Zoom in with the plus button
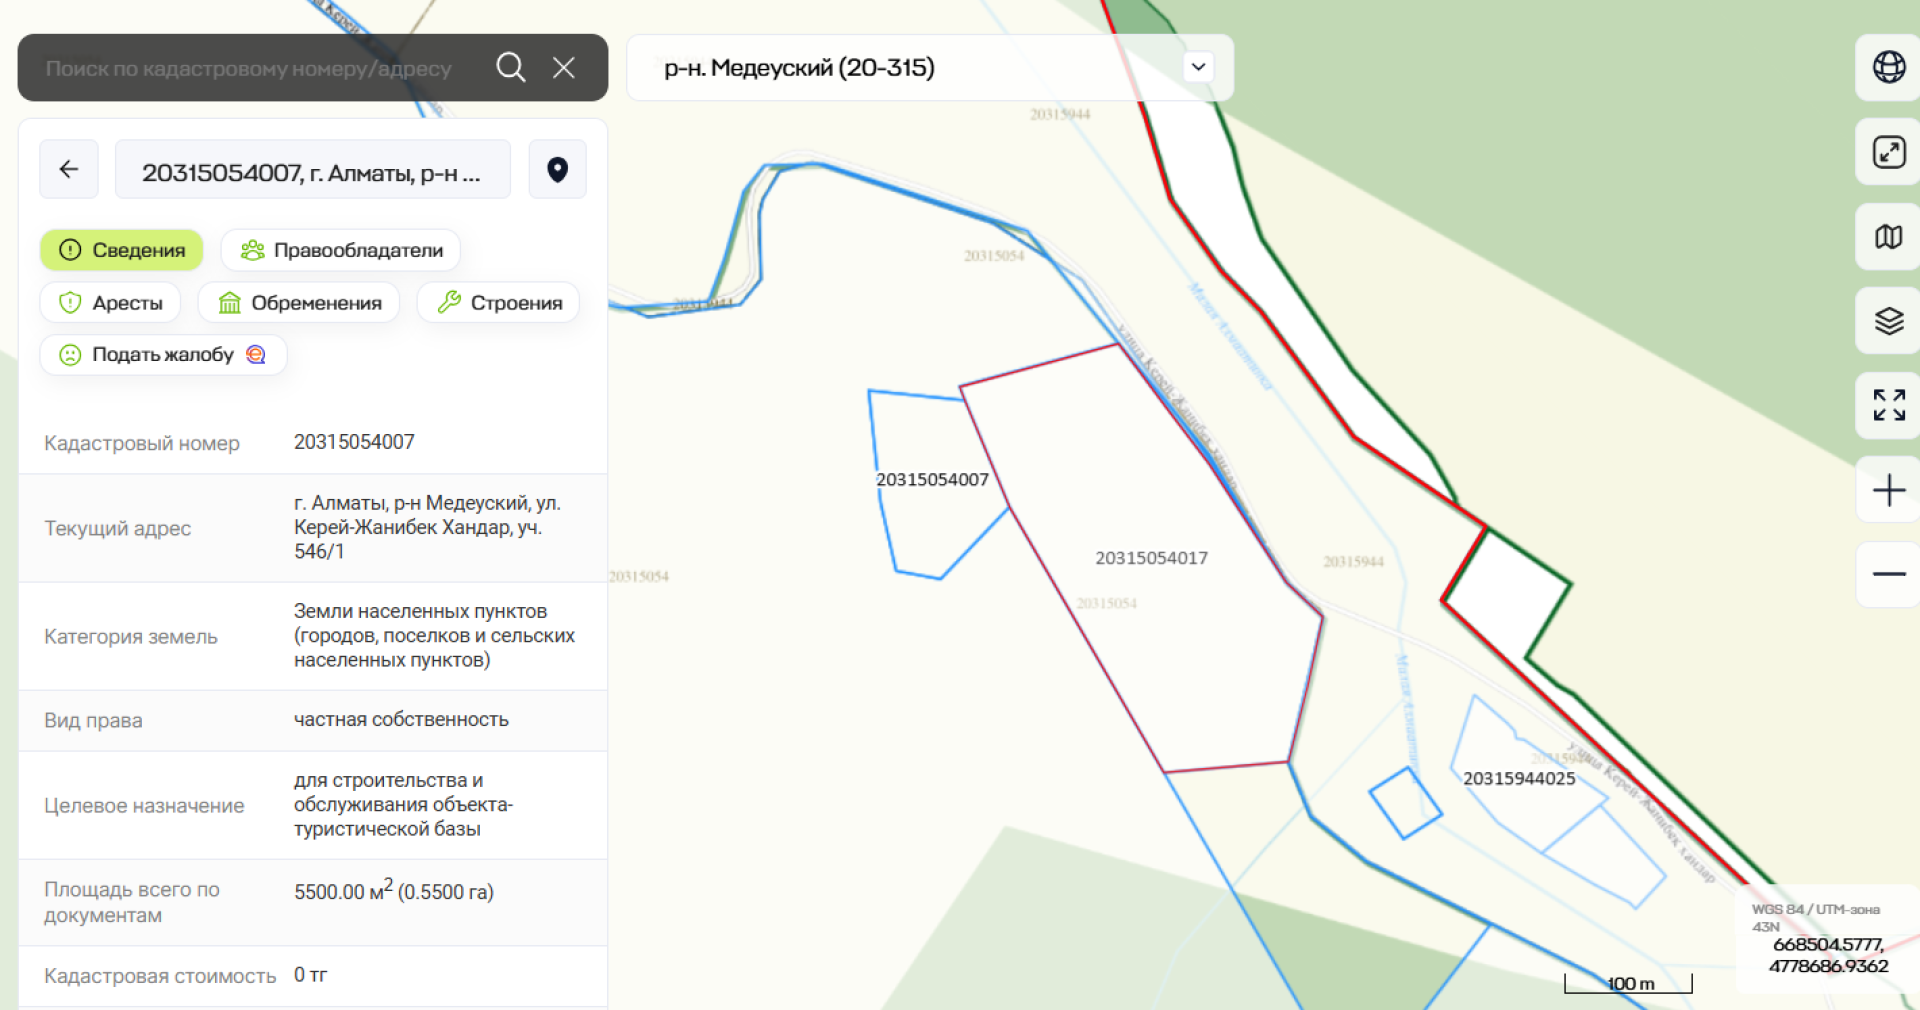 click(1888, 490)
